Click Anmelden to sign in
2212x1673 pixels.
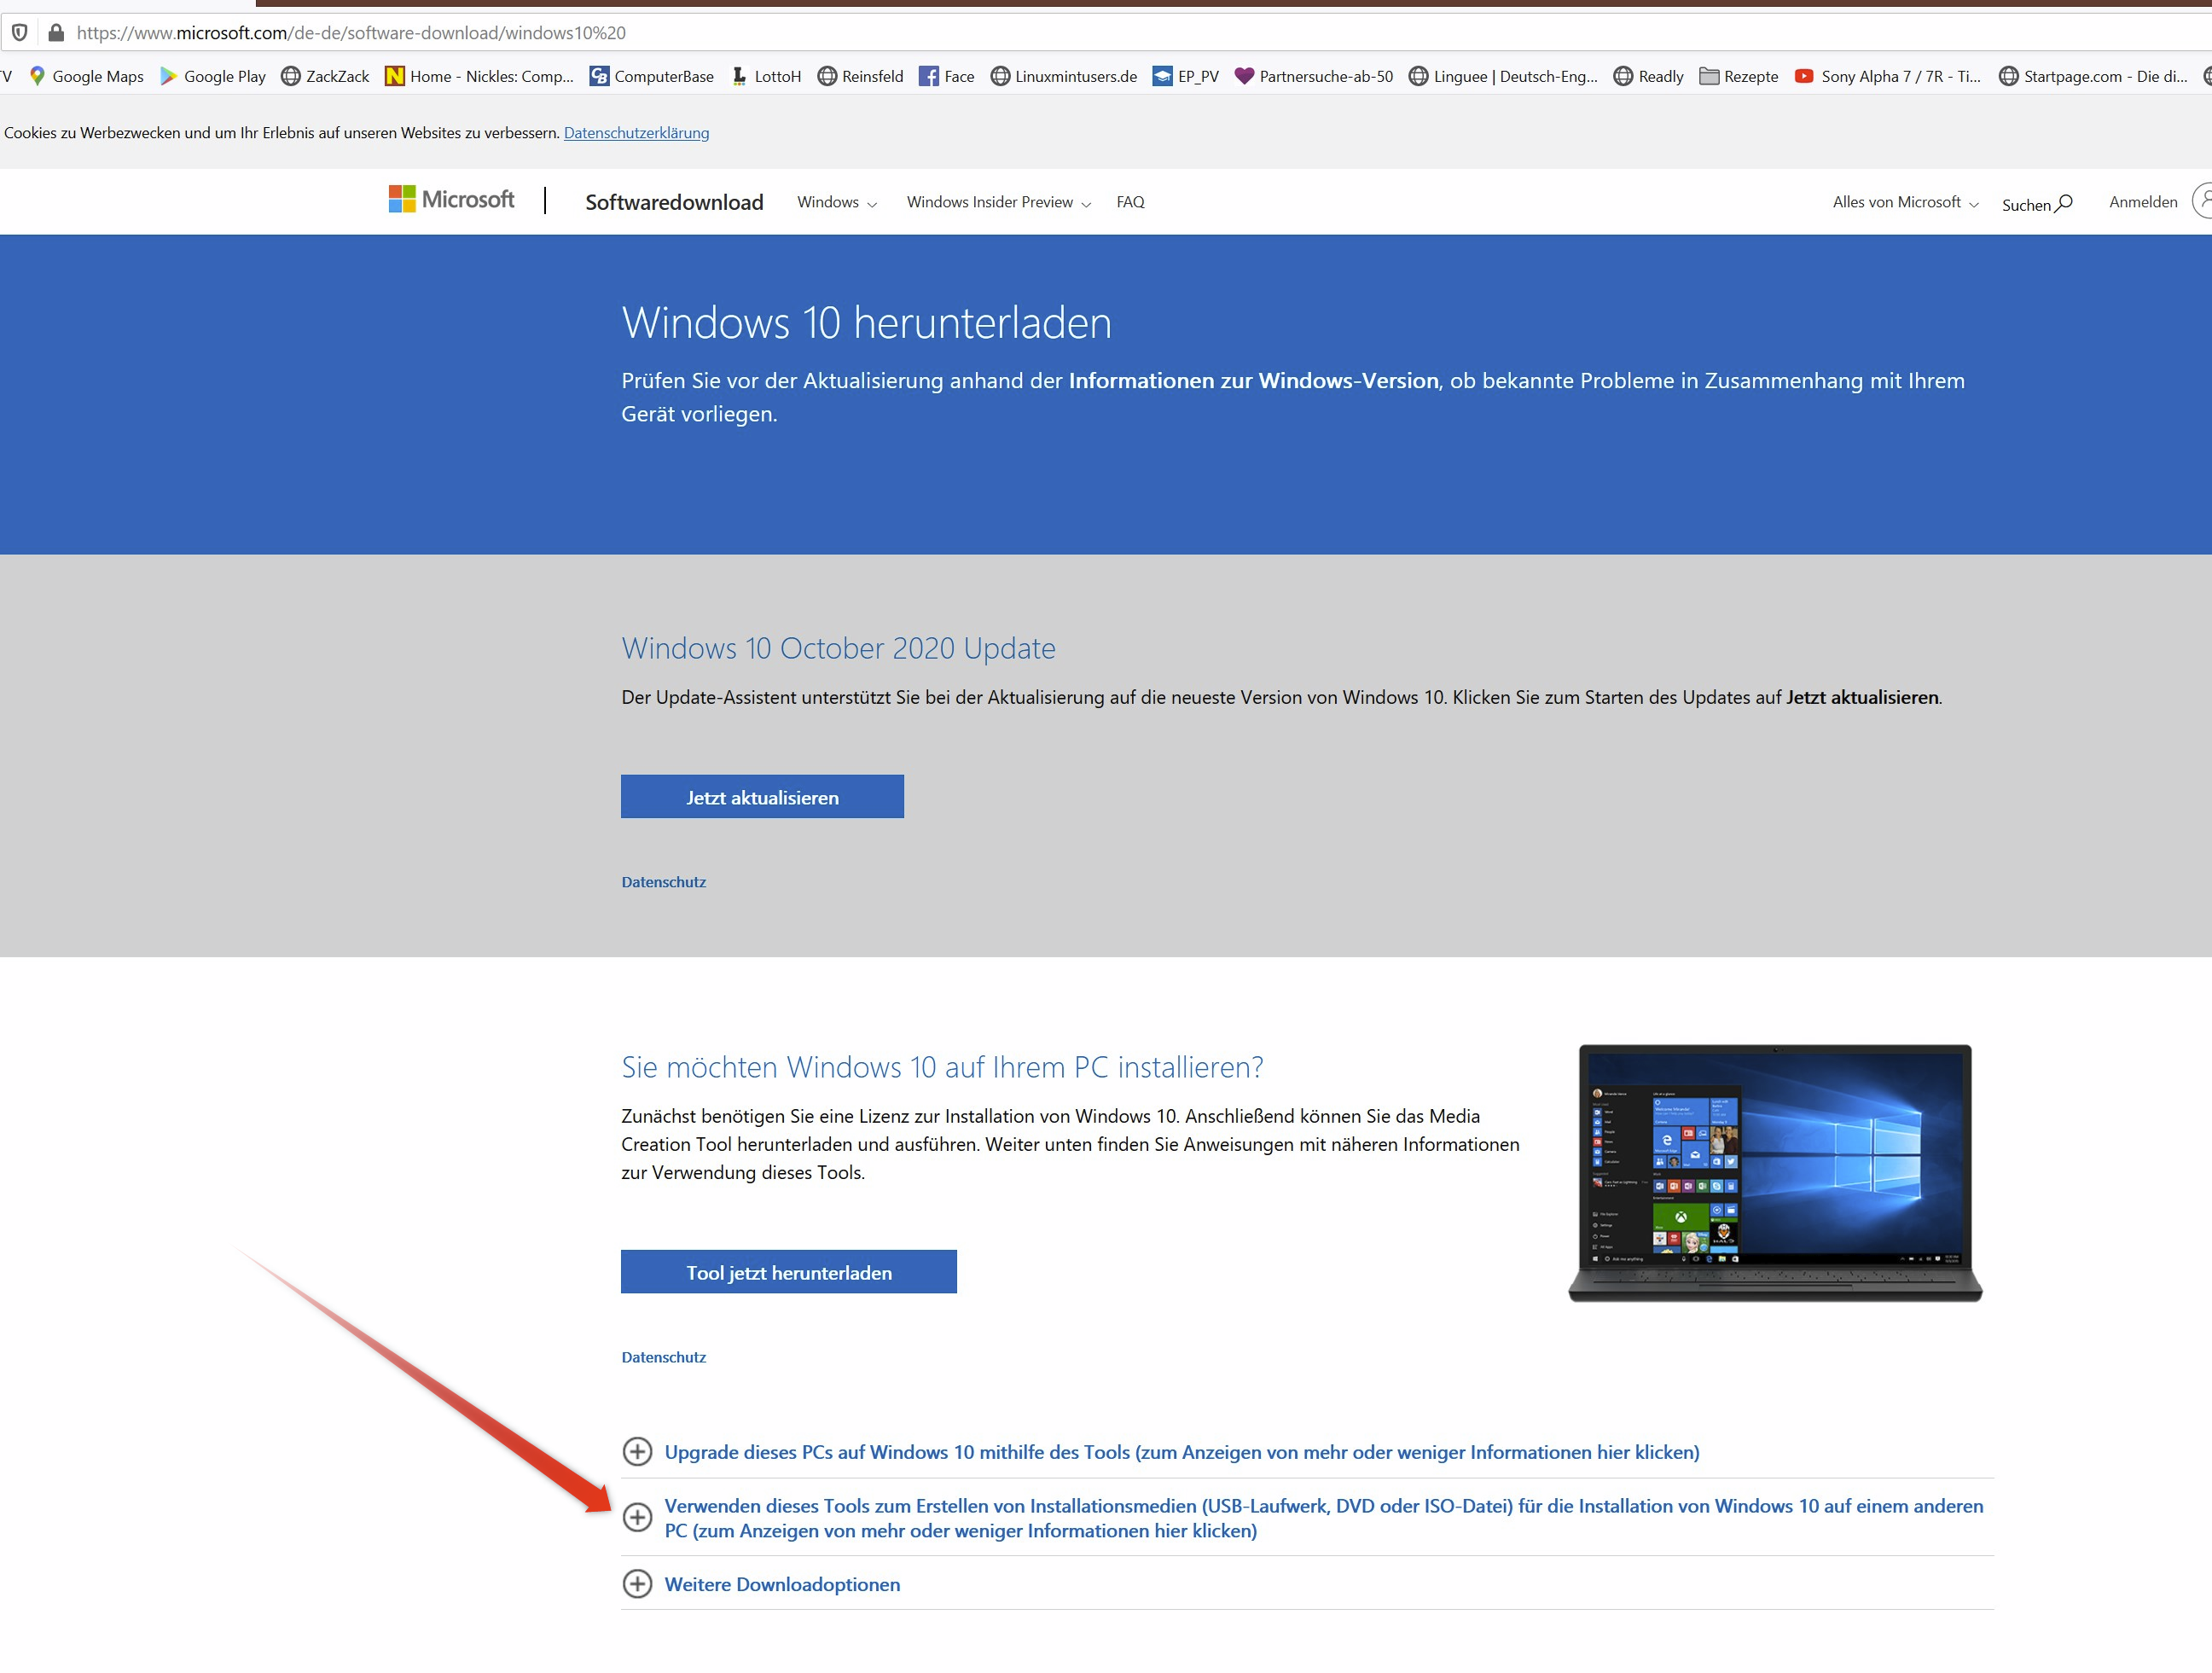pyautogui.click(x=2142, y=202)
